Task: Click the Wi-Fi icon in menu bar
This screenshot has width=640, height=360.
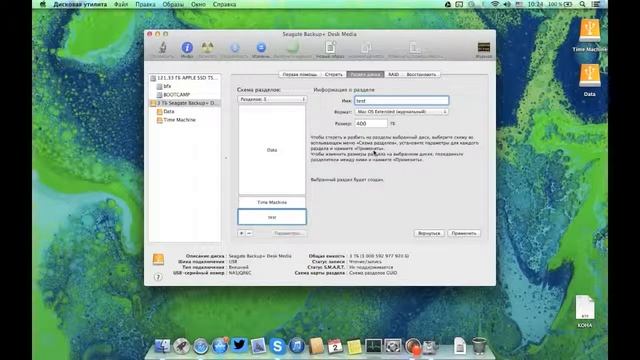Action: click(495, 4)
